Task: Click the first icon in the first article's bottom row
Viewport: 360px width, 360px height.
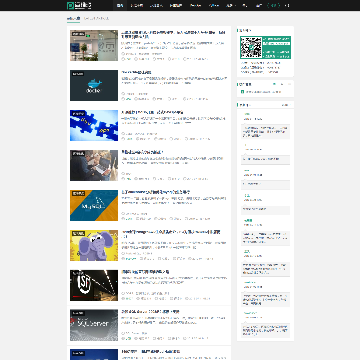Action: point(123,59)
